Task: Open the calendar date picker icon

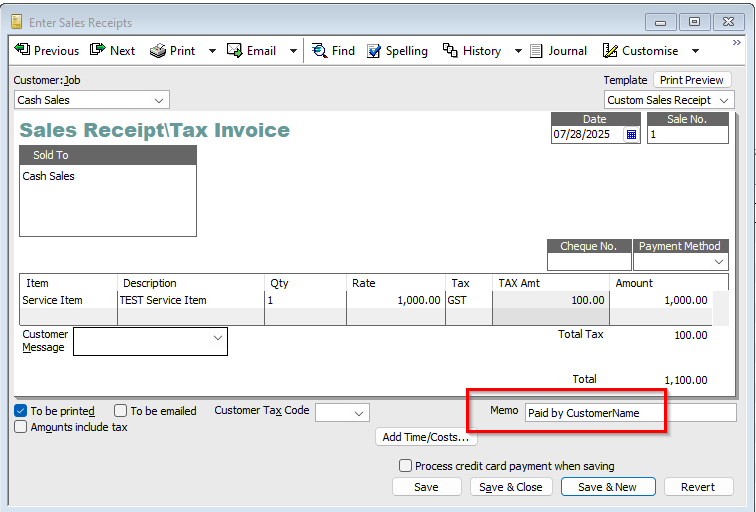Action: (x=631, y=135)
